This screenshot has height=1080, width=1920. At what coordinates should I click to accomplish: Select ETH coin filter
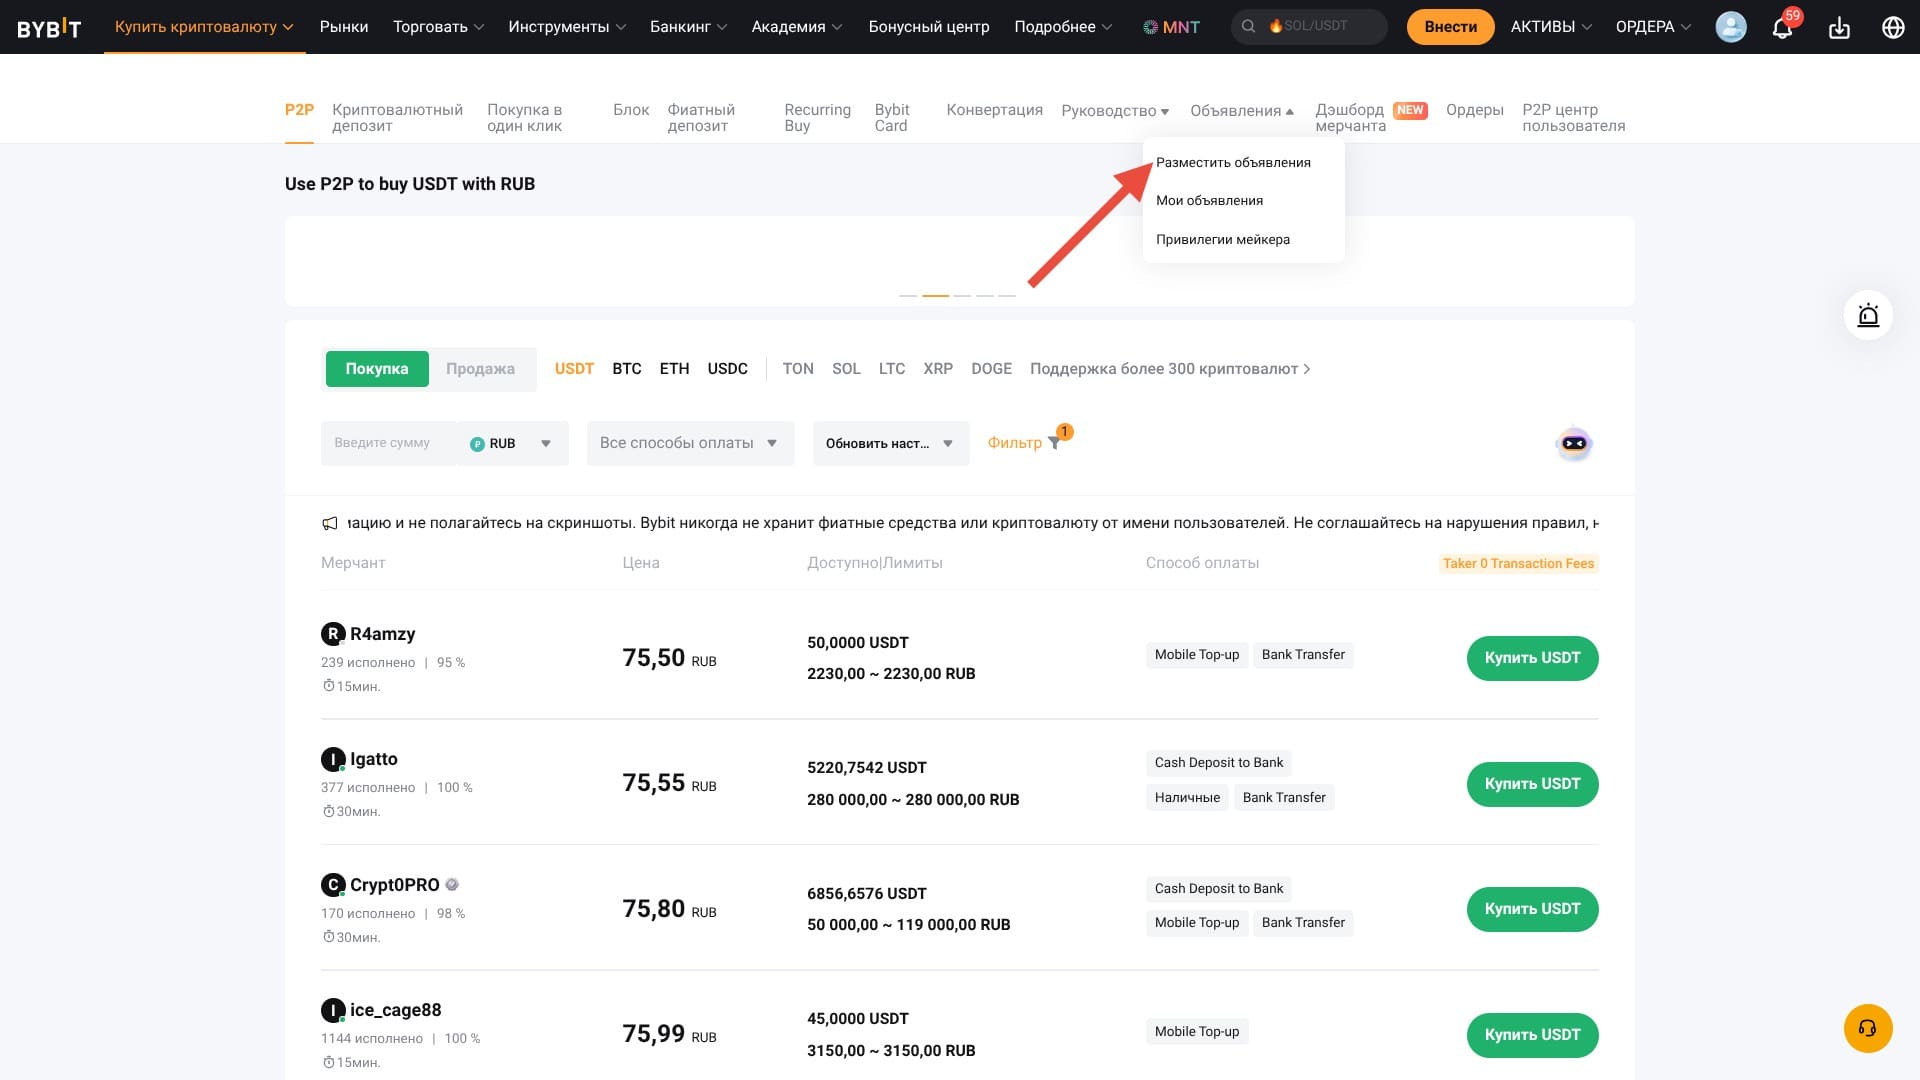[674, 369]
